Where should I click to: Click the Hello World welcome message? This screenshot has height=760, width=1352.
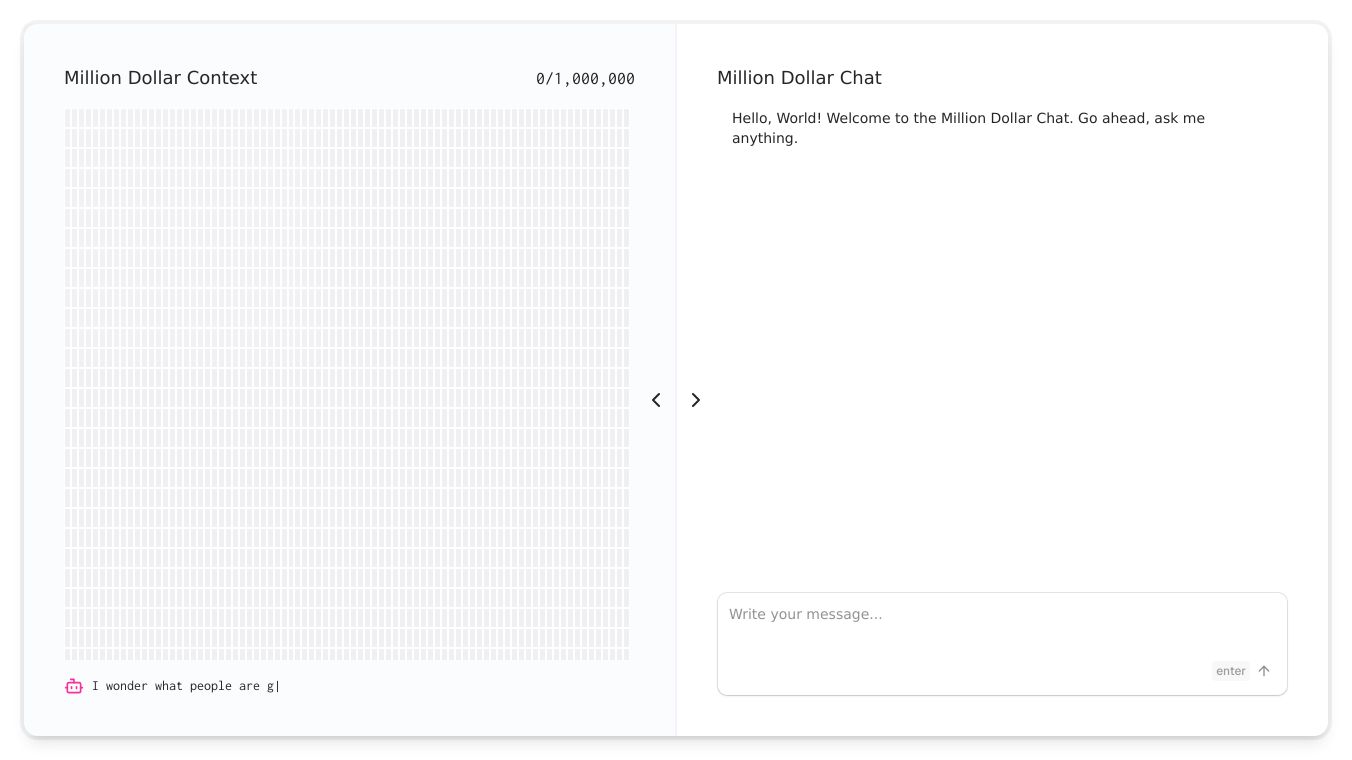[x=968, y=128]
